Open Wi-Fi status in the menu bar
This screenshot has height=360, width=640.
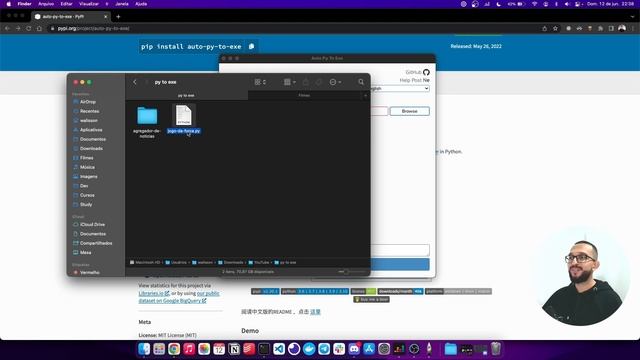point(534,4)
